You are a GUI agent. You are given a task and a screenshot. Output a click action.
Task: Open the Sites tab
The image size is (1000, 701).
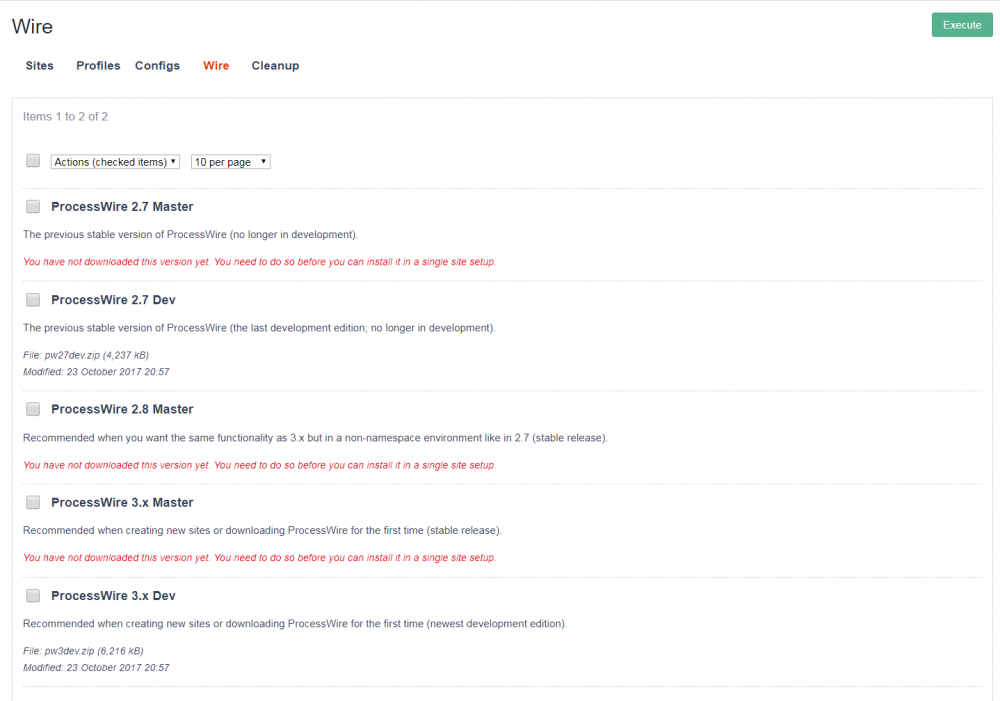click(x=40, y=66)
